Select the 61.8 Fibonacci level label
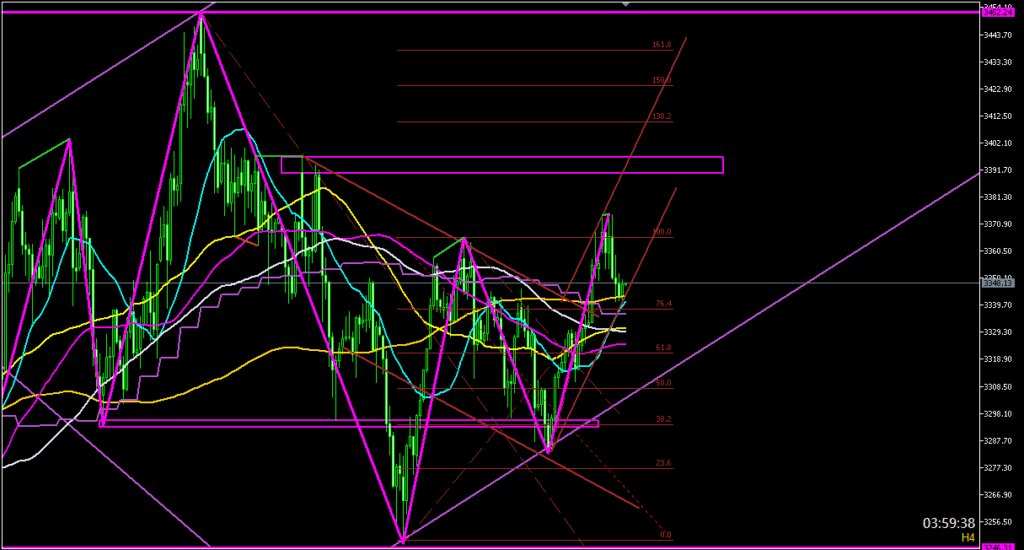Screen dimensions: 1024x550 pos(664,348)
